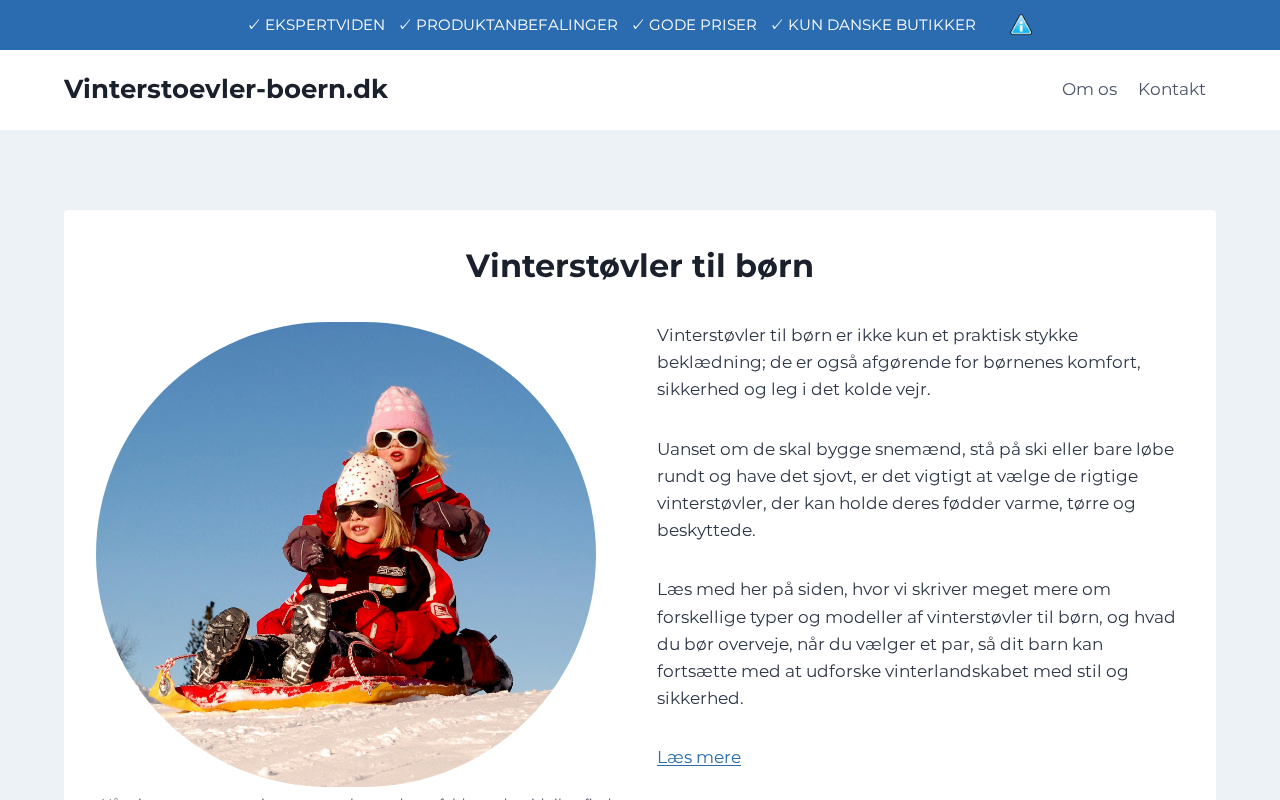
Task: Follow the Læs mere link
Action: (699, 757)
